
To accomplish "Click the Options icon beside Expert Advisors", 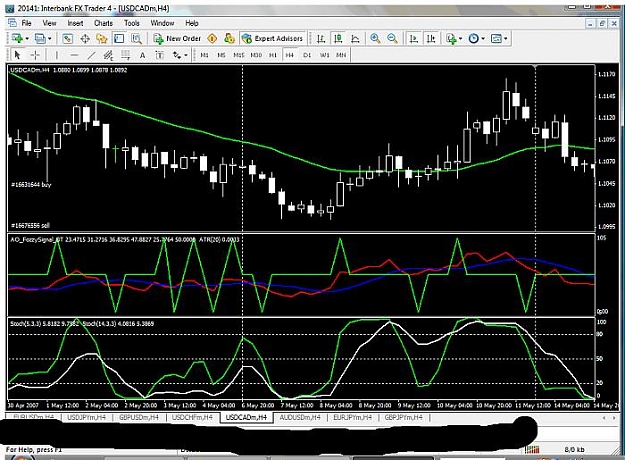I will (x=229, y=38).
